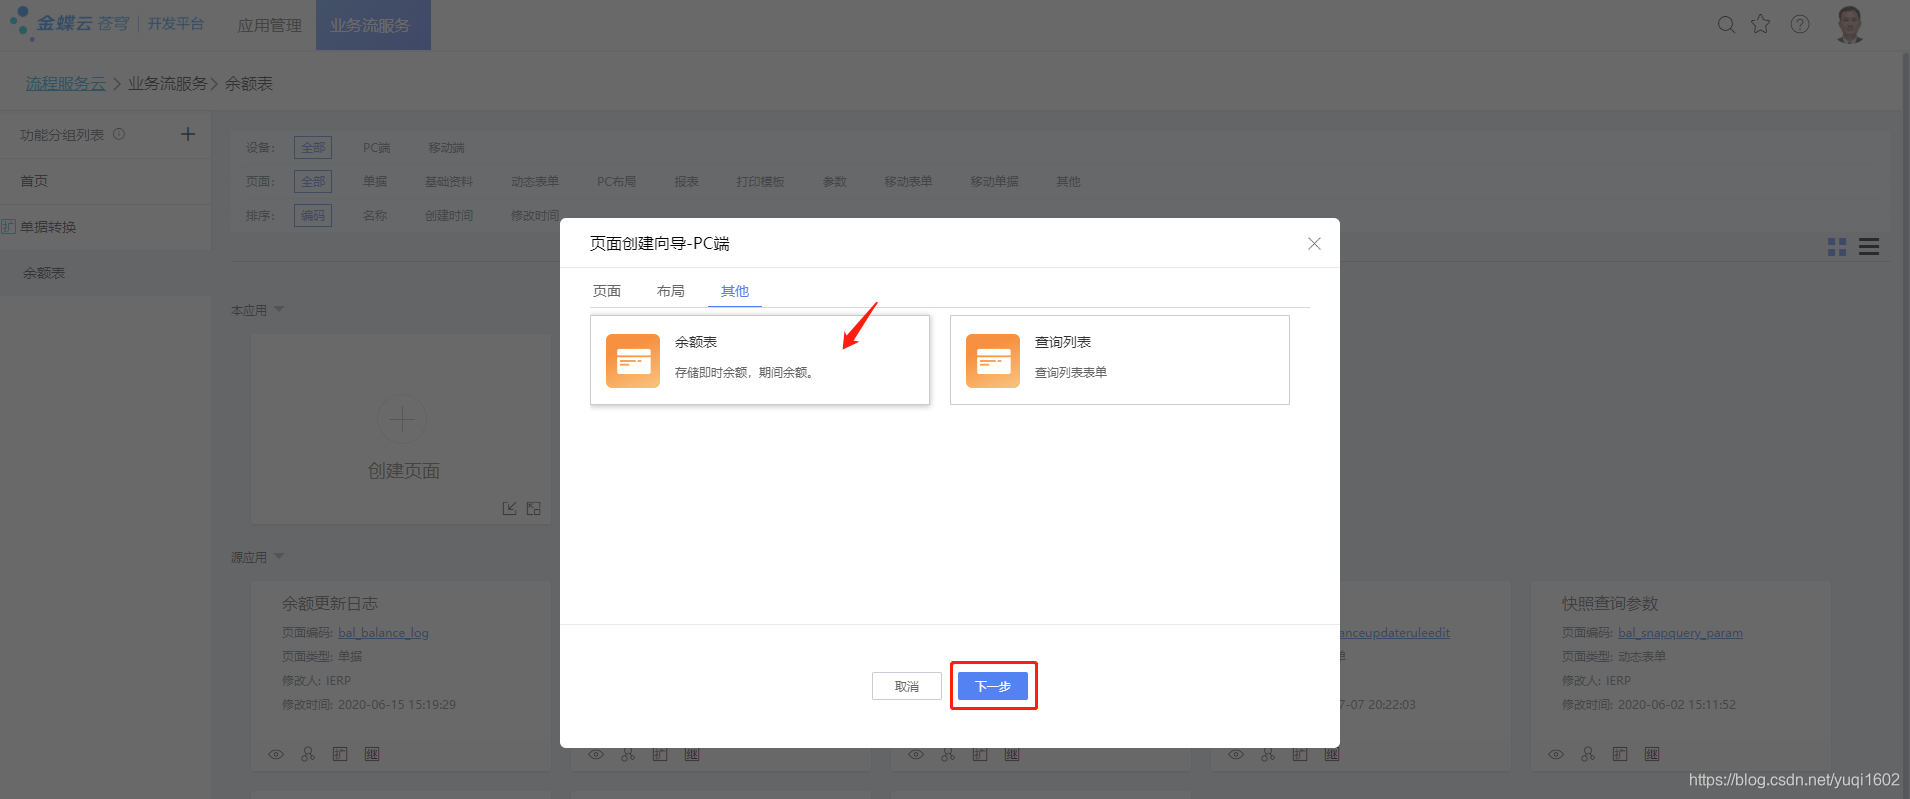Screen dimensions: 1910x799
Task: Open 业务流服务 top navigation tab
Action: coord(373,25)
